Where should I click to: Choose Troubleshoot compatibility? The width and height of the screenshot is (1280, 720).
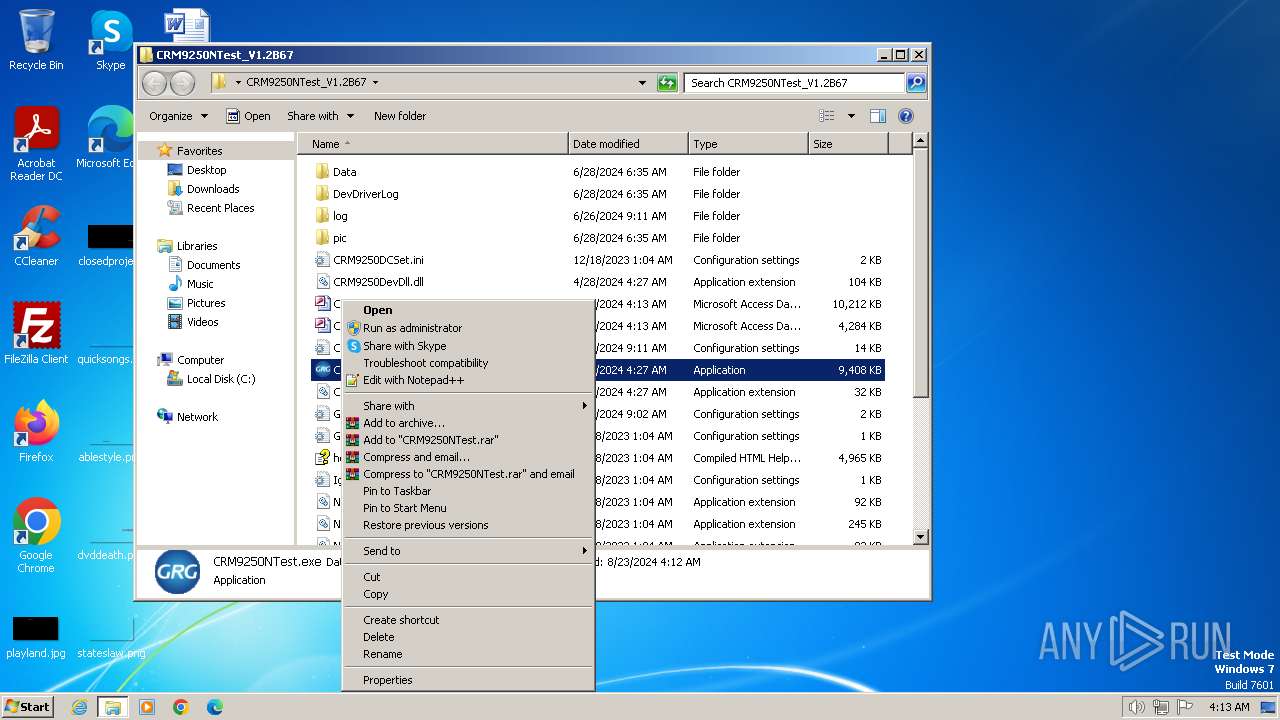pos(468,363)
